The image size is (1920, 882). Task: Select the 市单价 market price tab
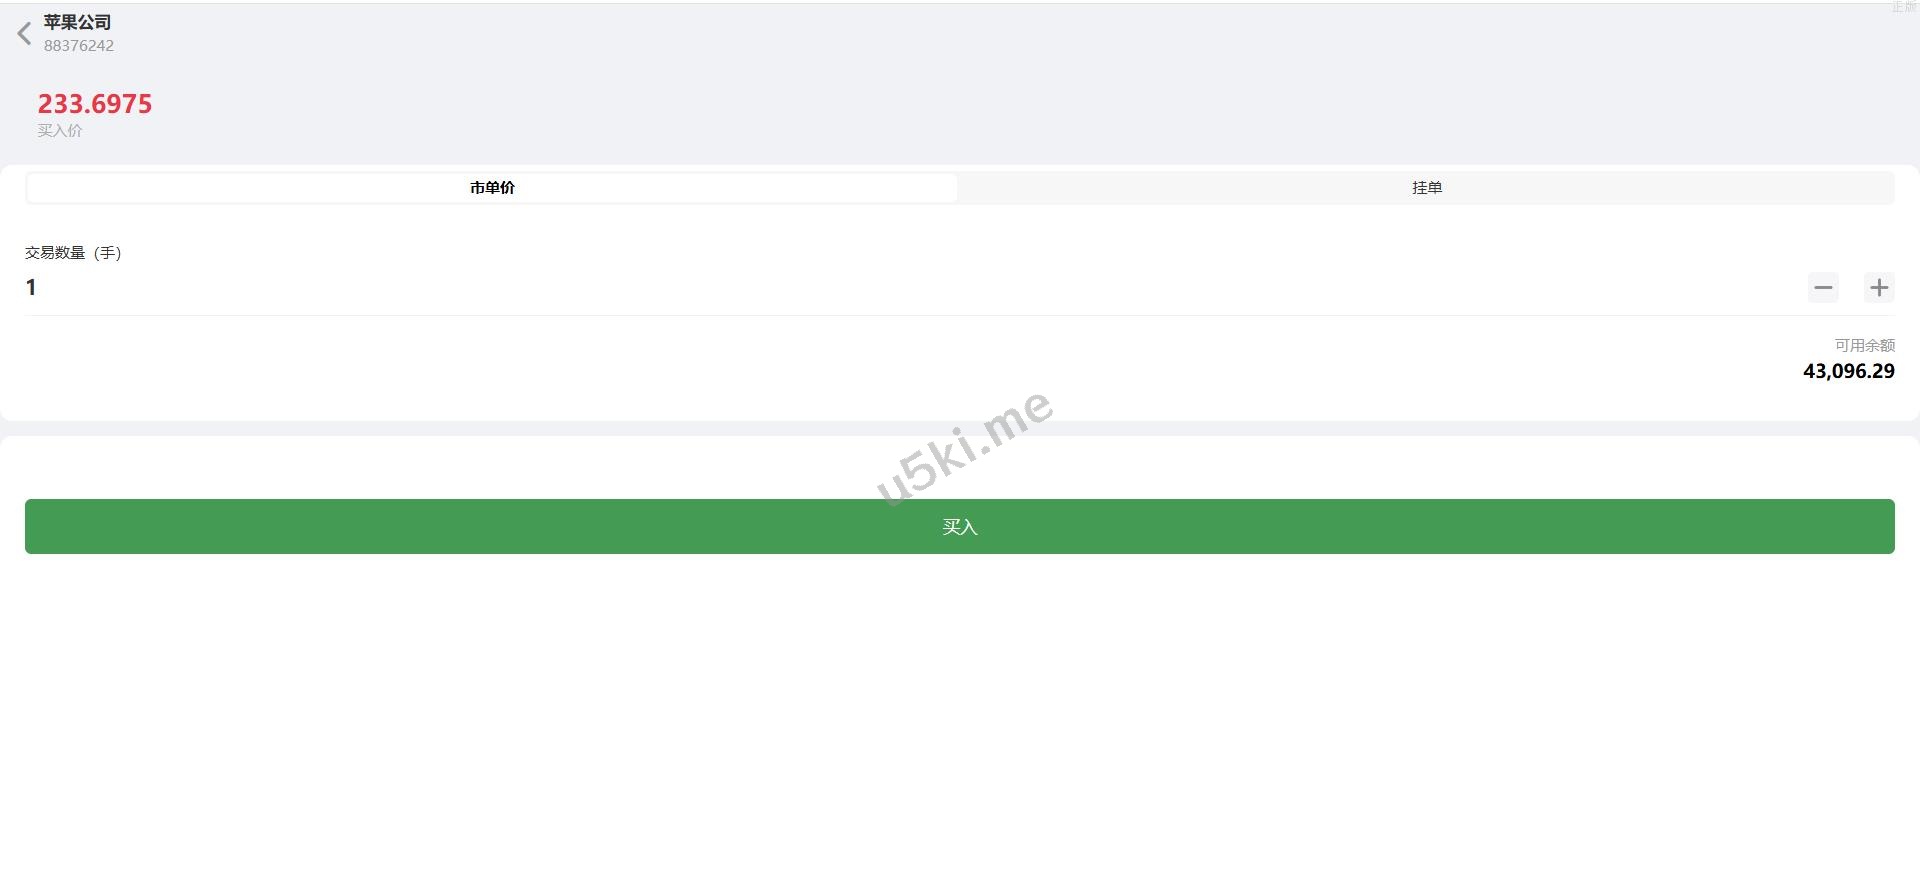point(492,188)
